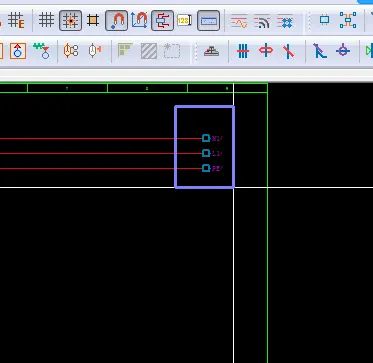The width and height of the screenshot is (373, 363).
Task: Toggle the plain grid display icon
Action: coord(46,20)
